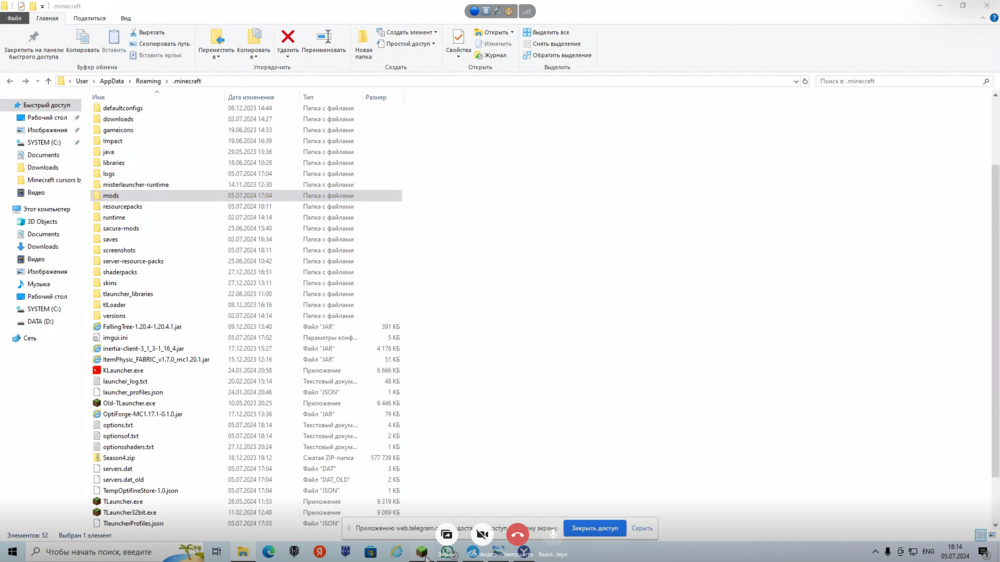Paste shortcut from the ribbon
This screenshot has height=562, width=1000.
pos(156,55)
